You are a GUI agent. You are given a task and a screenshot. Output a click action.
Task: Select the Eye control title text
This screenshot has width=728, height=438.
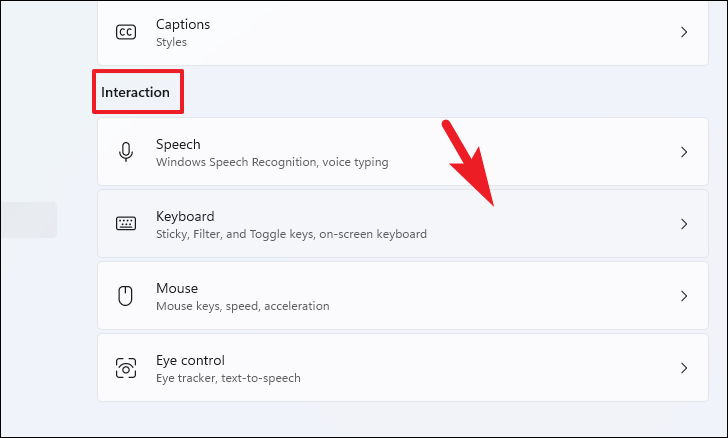click(190, 360)
